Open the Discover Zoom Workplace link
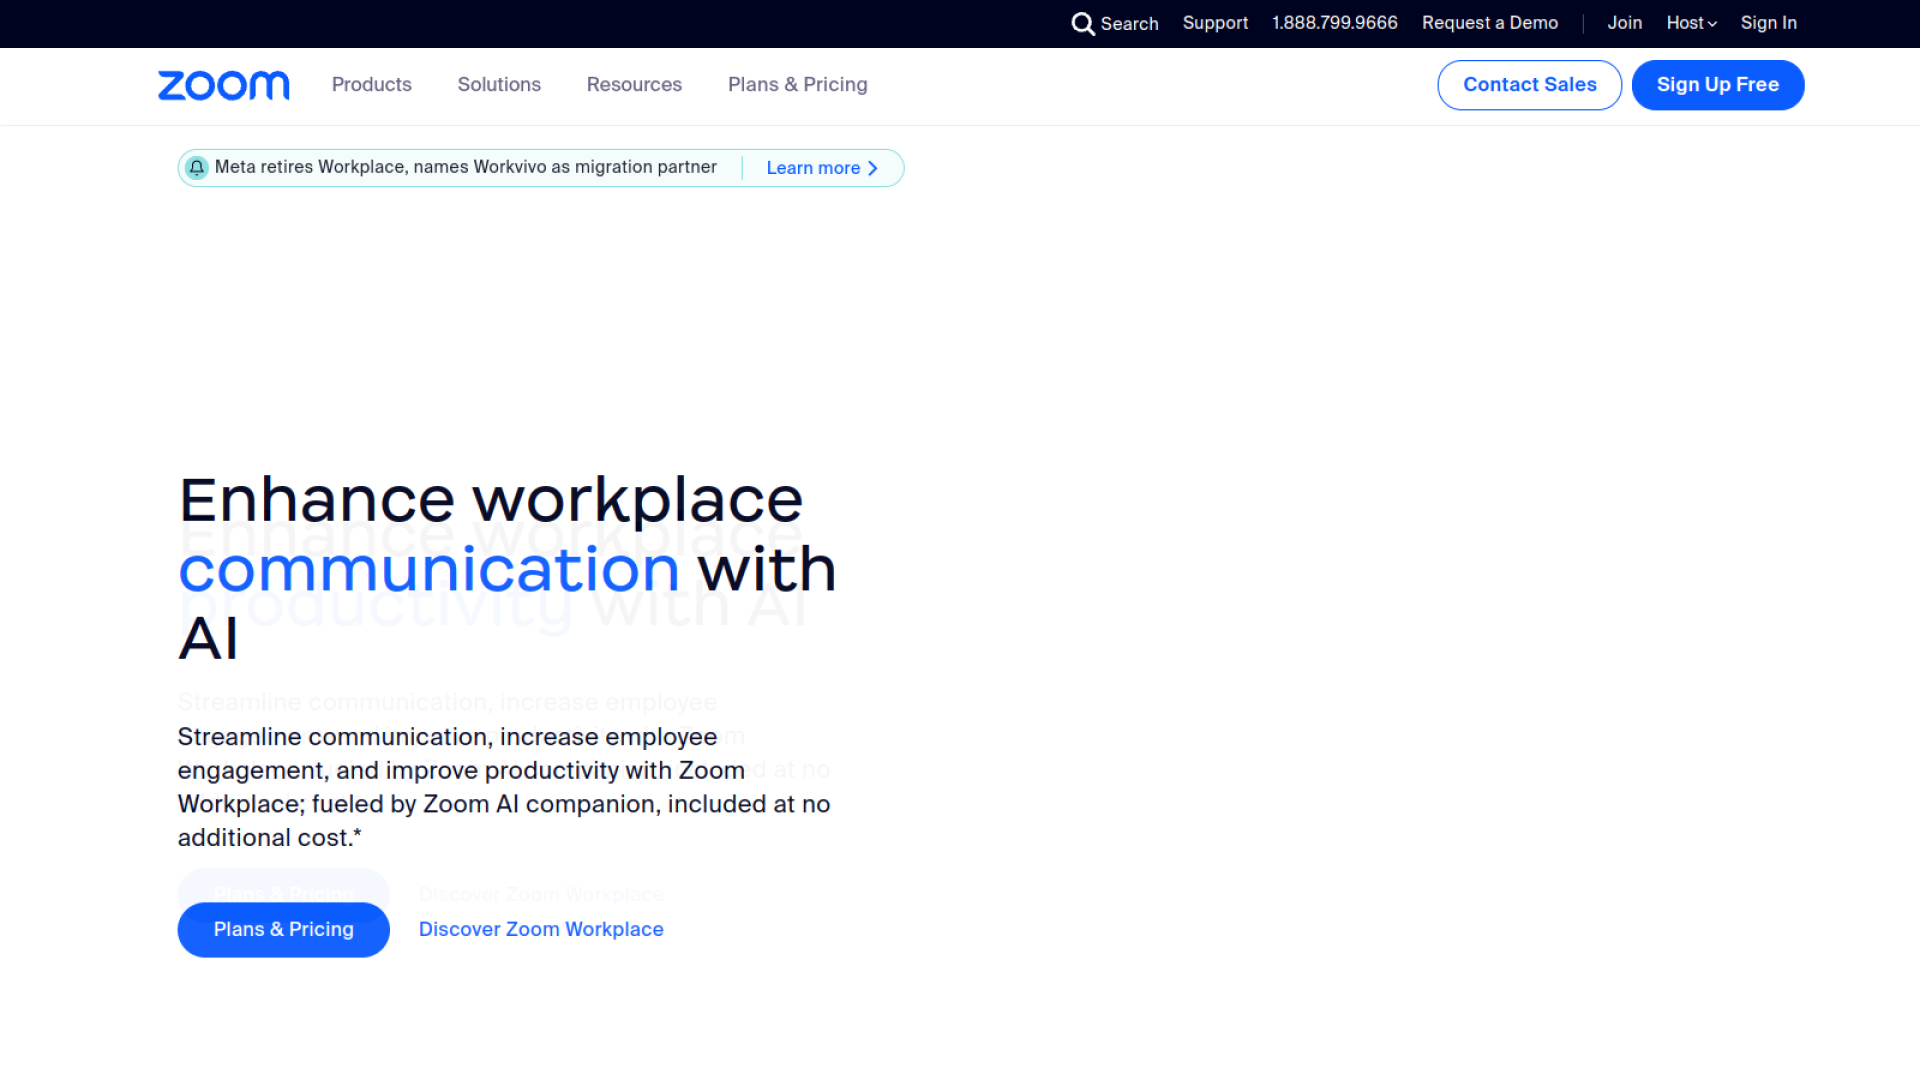Image resolution: width=1920 pixels, height=1080 pixels. [541, 929]
